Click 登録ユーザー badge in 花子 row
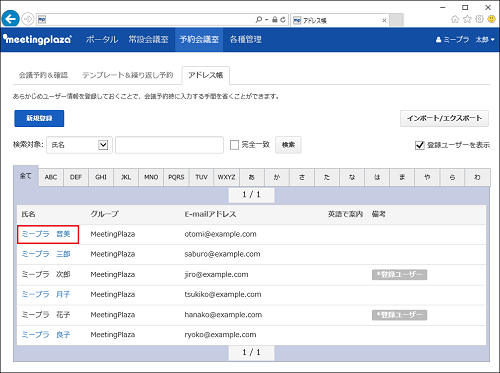Screen dimensions: 500x373 (x=399, y=315)
